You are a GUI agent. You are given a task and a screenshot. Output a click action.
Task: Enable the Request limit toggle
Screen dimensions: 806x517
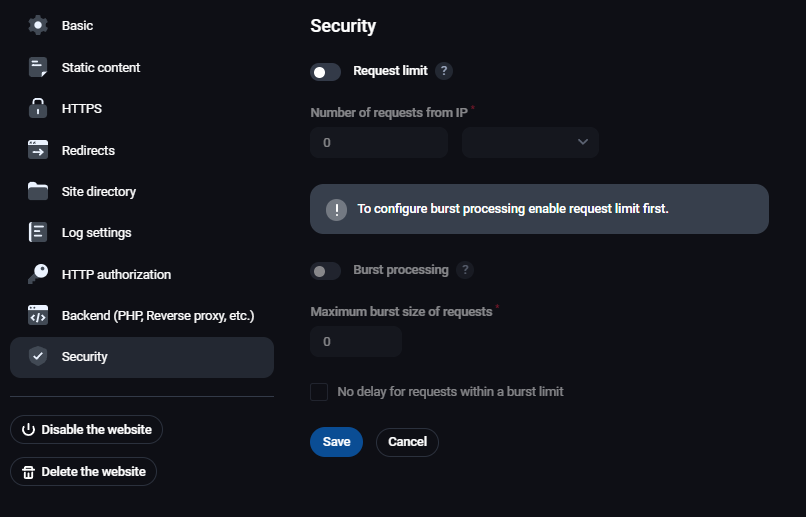326,72
